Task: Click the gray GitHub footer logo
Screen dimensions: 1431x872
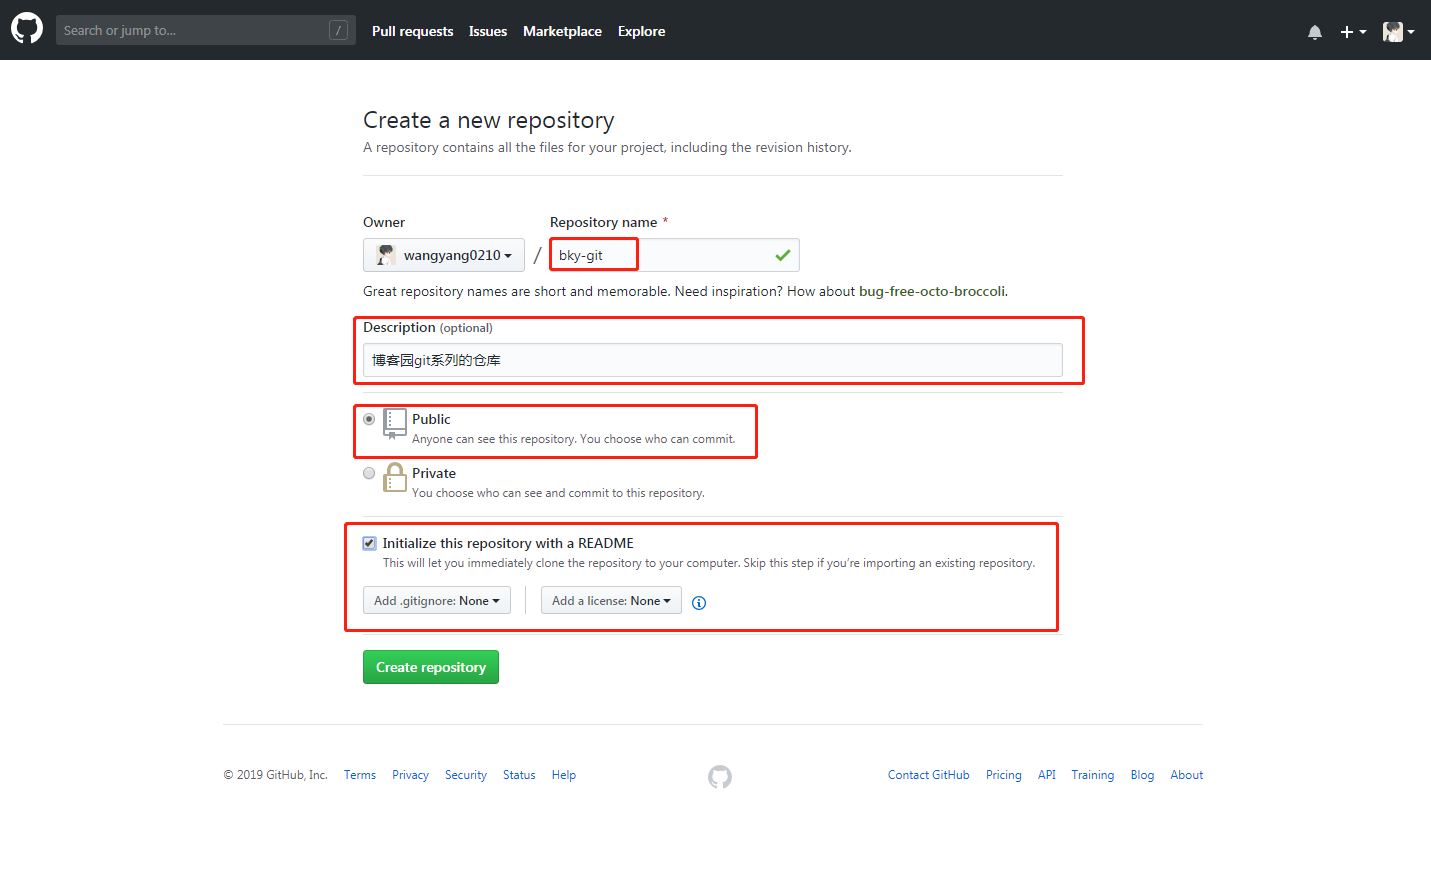Action: [x=720, y=777]
